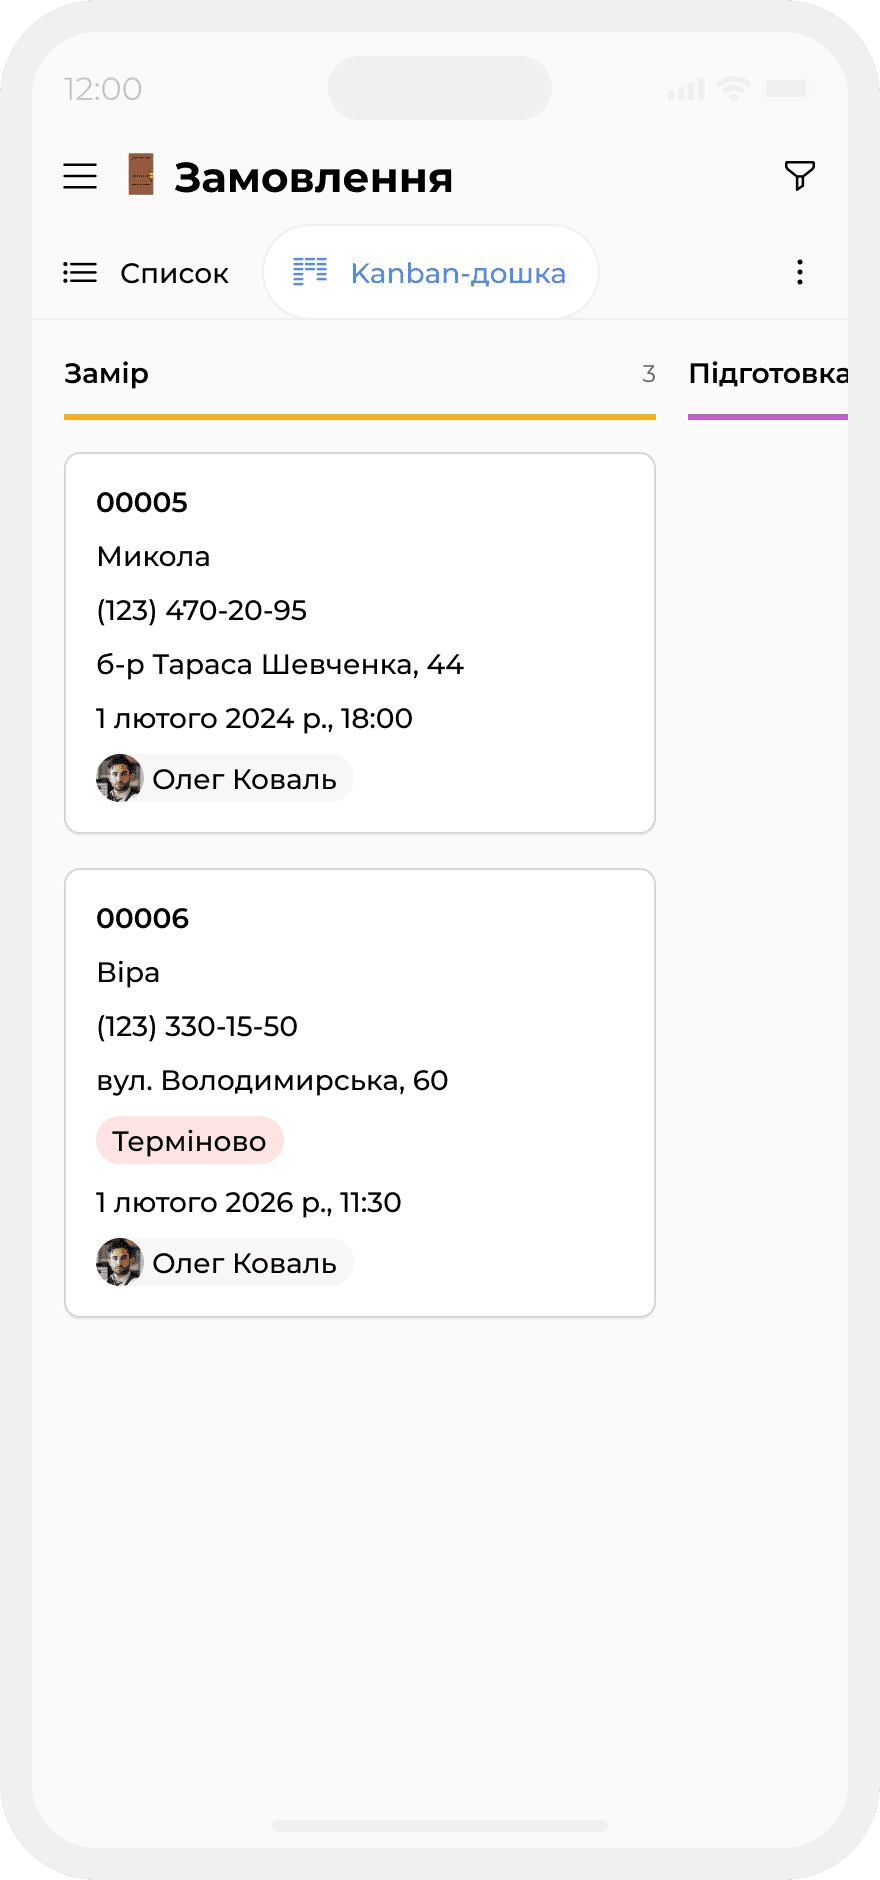Open order card 00005
Viewport: 880px width, 1880px height.
pyautogui.click(x=360, y=642)
